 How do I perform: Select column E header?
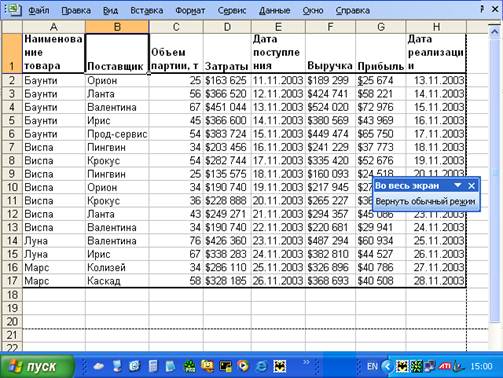[278, 27]
